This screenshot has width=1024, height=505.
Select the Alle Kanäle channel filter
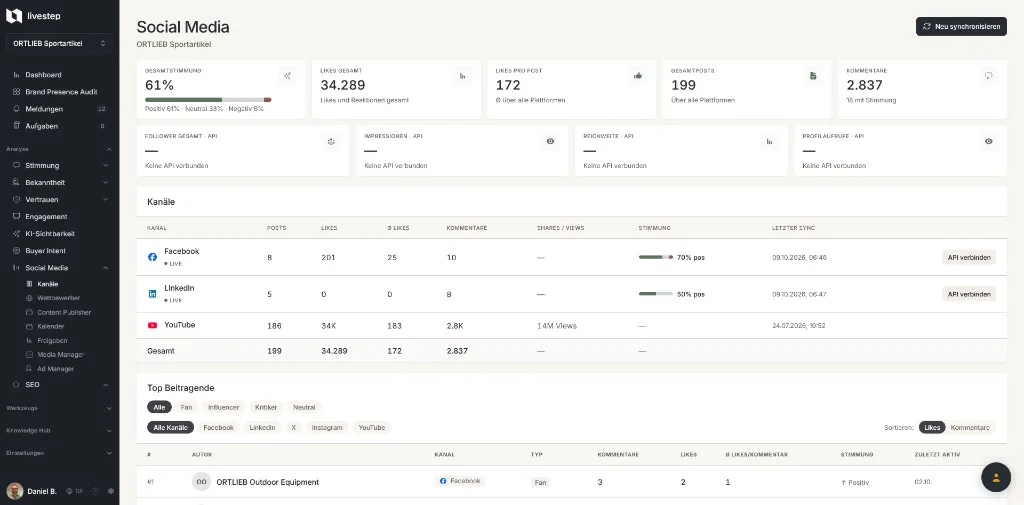(x=170, y=427)
